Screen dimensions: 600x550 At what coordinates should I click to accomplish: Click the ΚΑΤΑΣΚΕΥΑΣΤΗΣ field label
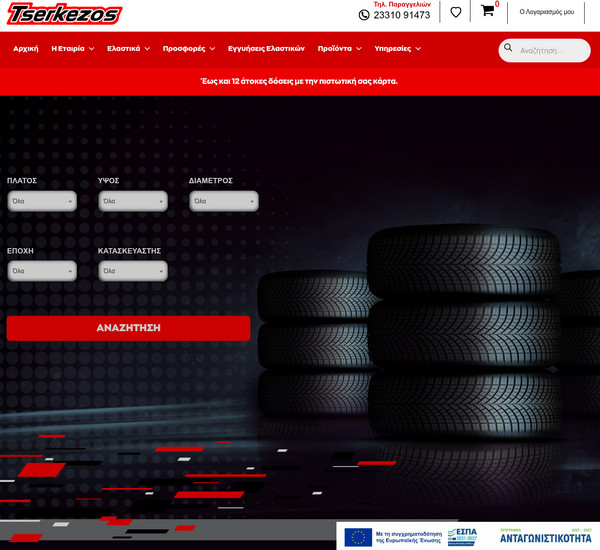pyautogui.click(x=129, y=251)
